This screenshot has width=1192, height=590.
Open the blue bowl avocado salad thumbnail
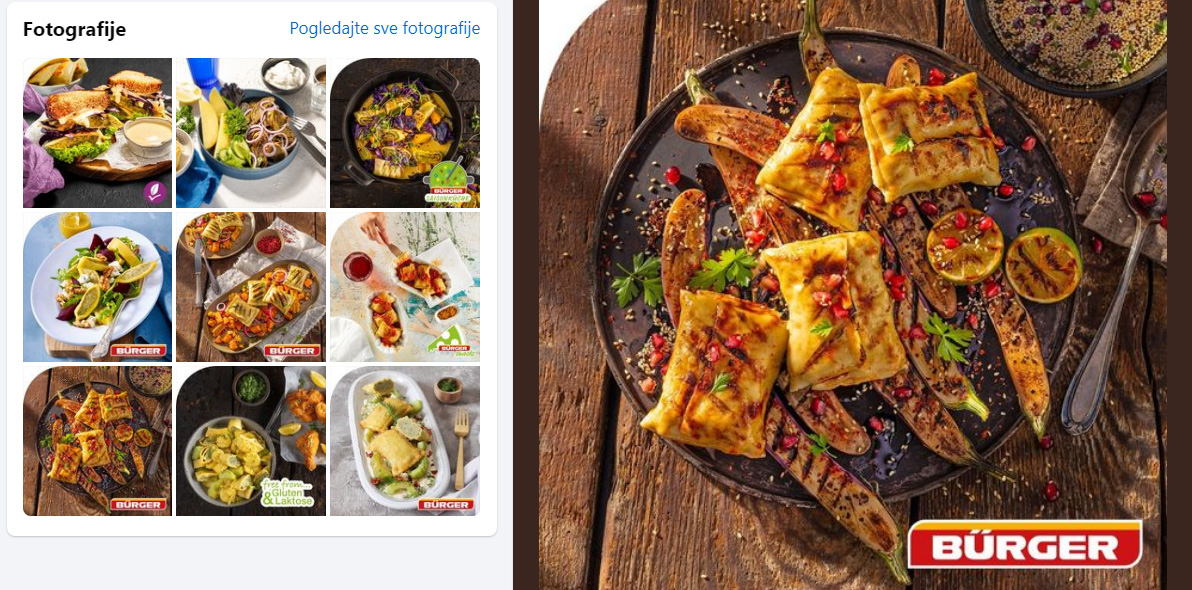pyautogui.click(x=251, y=132)
